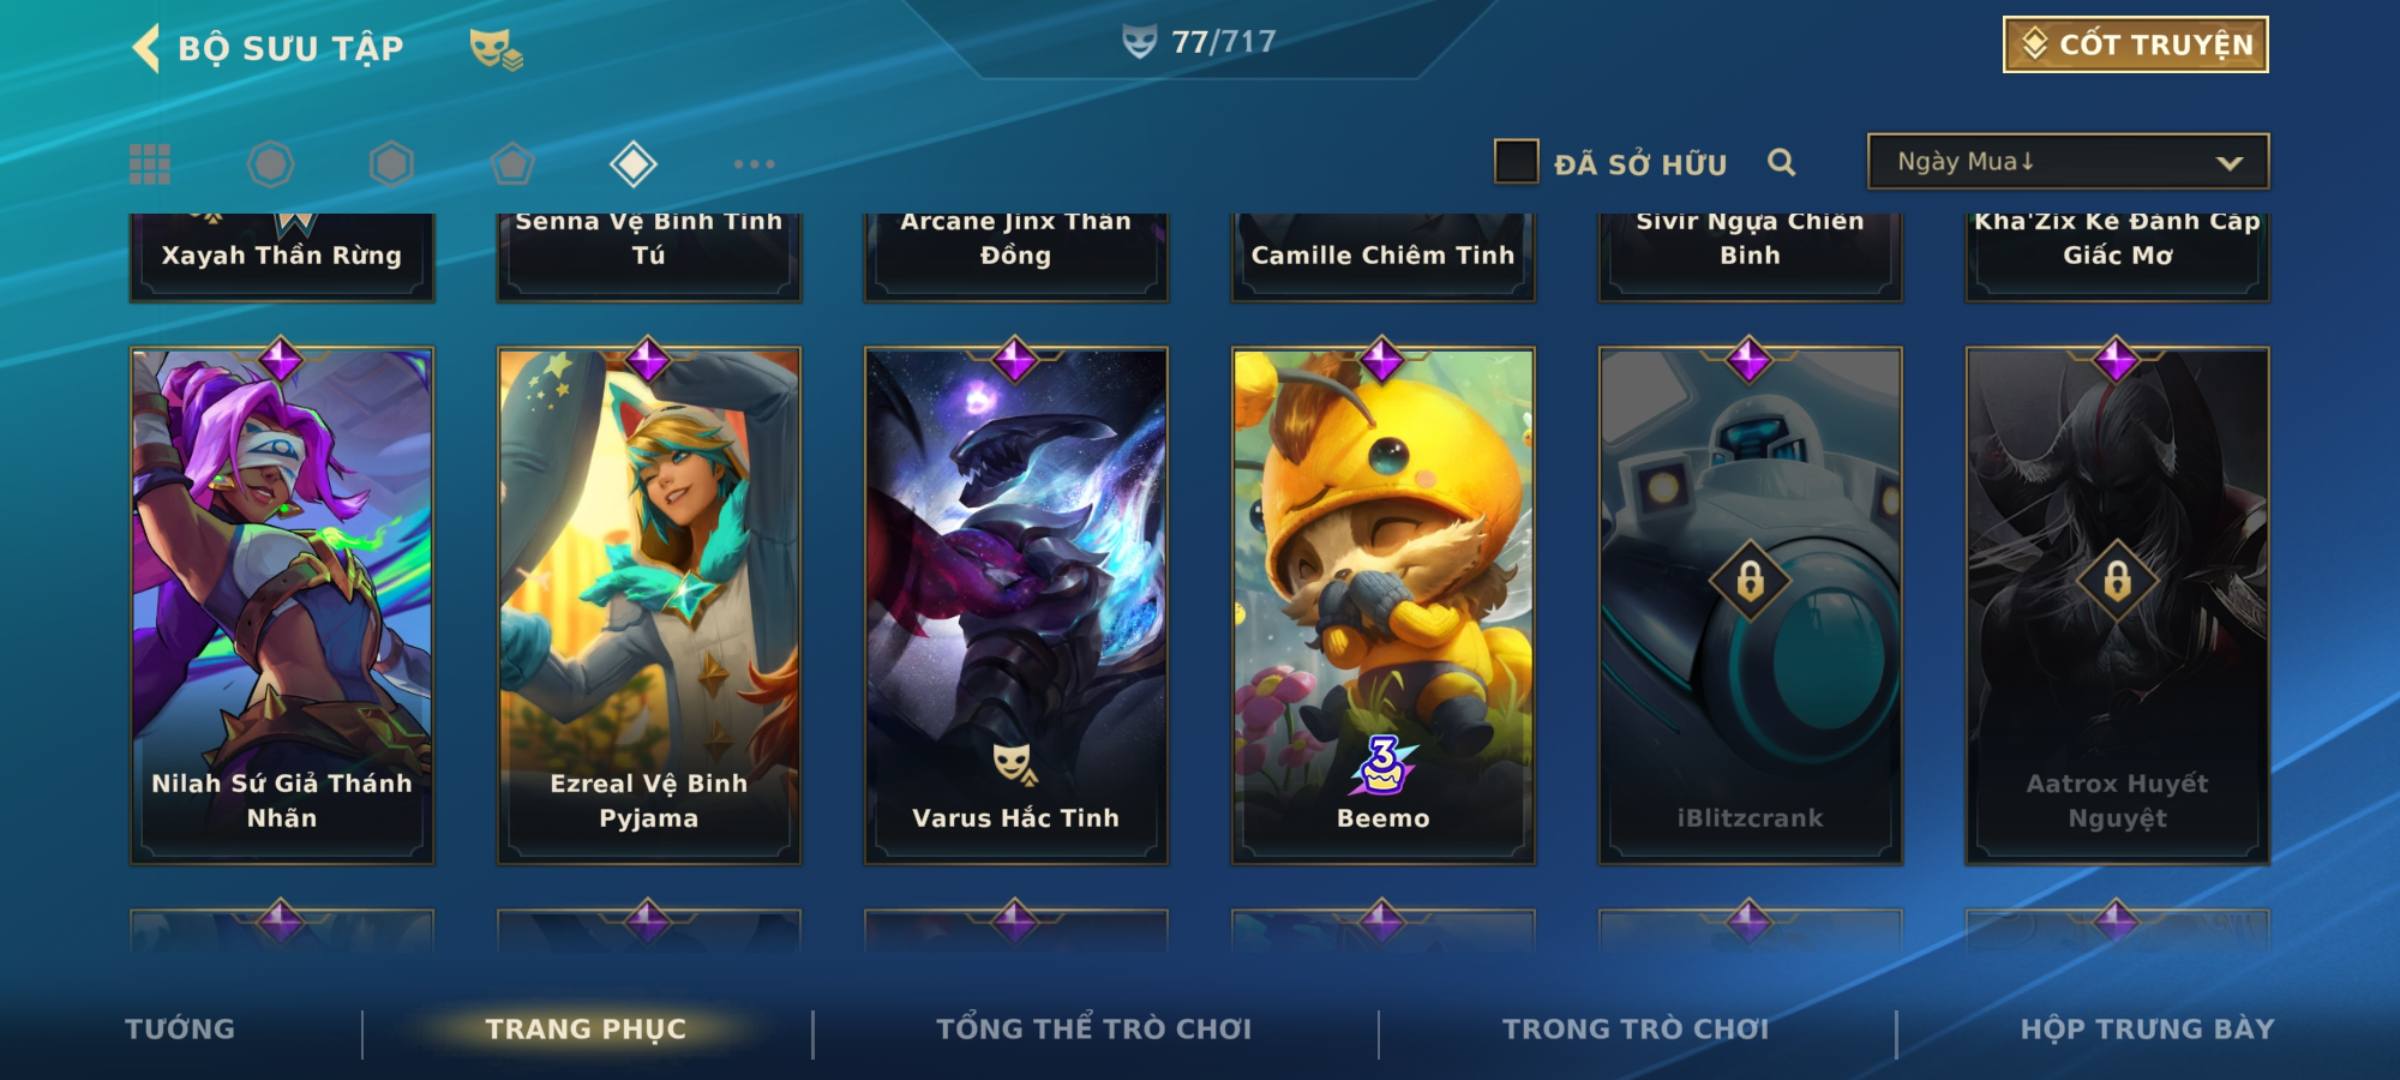Open the Hộp Trưng Bày tab
The width and height of the screenshot is (2400, 1080).
pos(2147,1029)
